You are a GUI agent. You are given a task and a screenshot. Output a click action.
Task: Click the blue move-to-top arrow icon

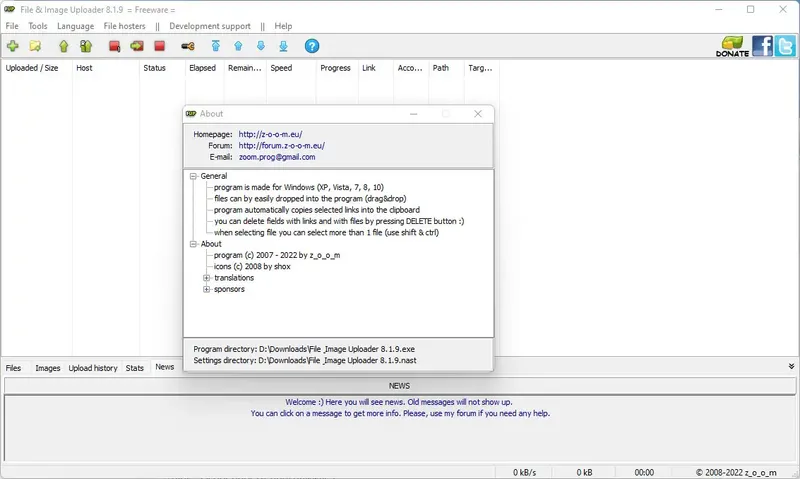[x=216, y=46]
